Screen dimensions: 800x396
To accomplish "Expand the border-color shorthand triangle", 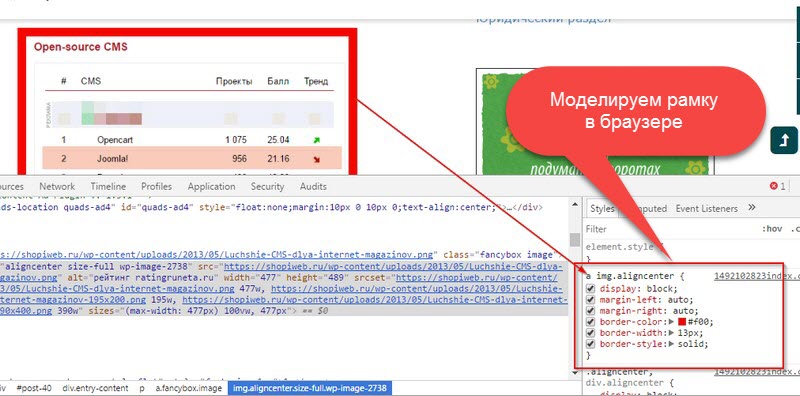I will [x=673, y=321].
